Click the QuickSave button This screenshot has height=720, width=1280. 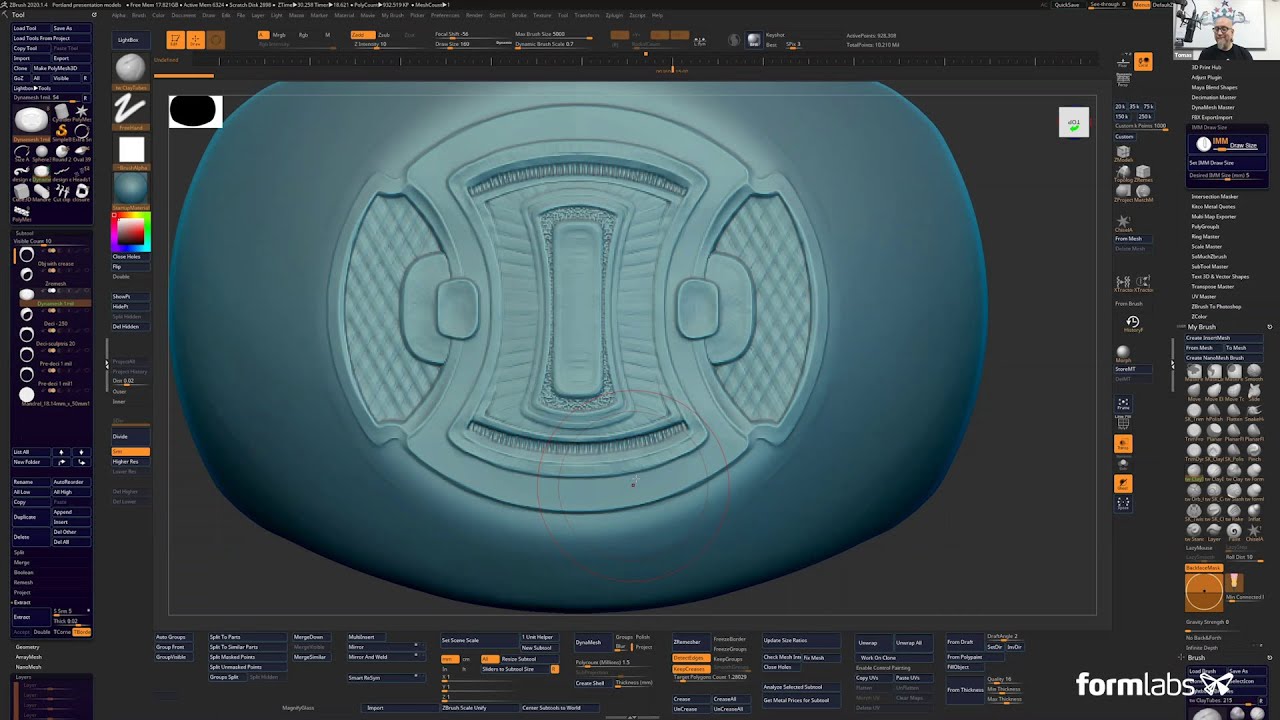(x=1066, y=5)
